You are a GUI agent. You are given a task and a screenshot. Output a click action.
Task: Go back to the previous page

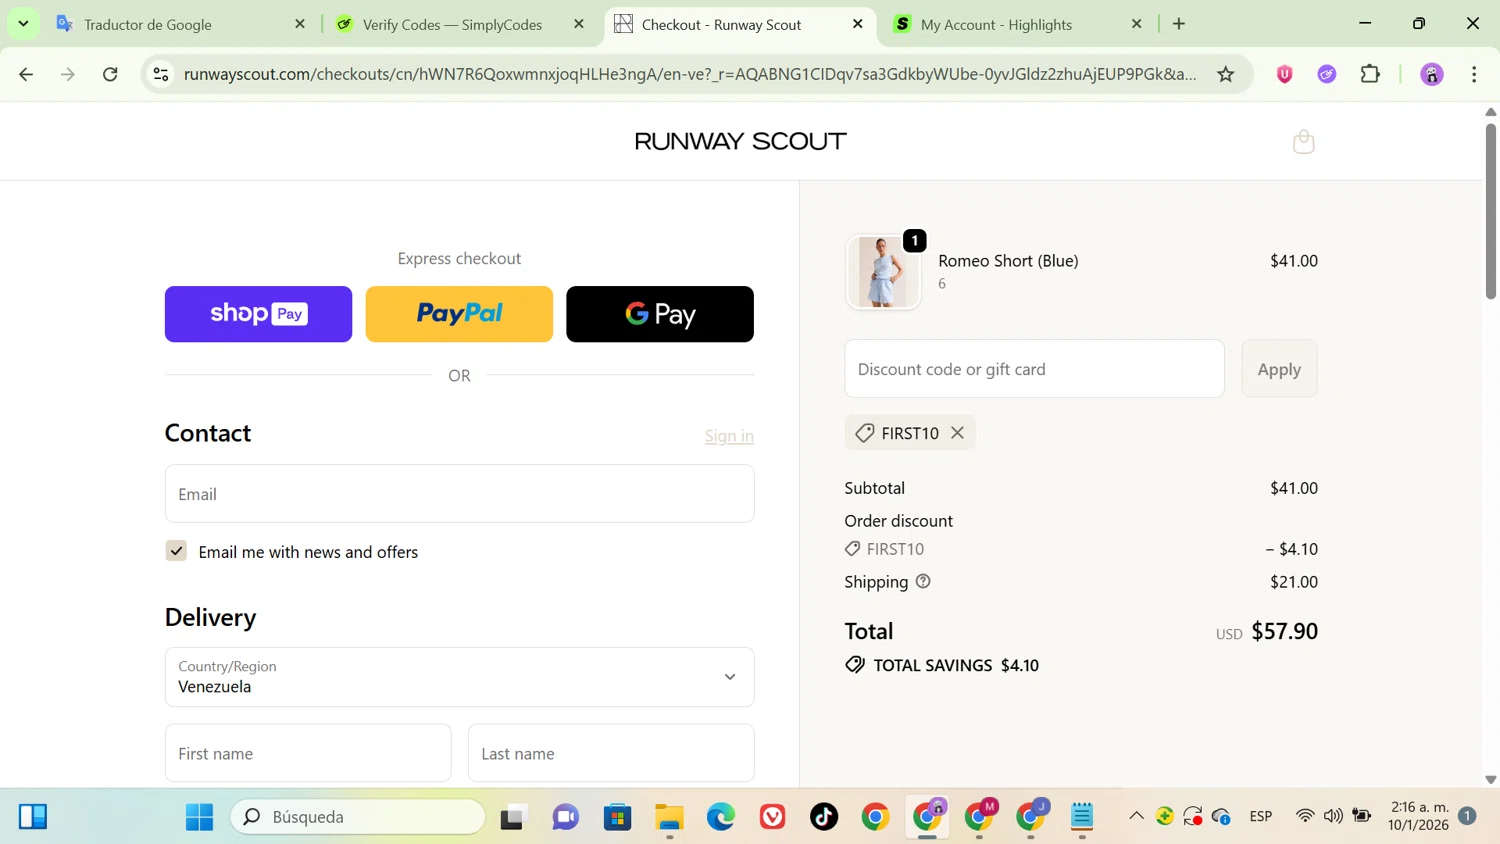click(x=26, y=74)
